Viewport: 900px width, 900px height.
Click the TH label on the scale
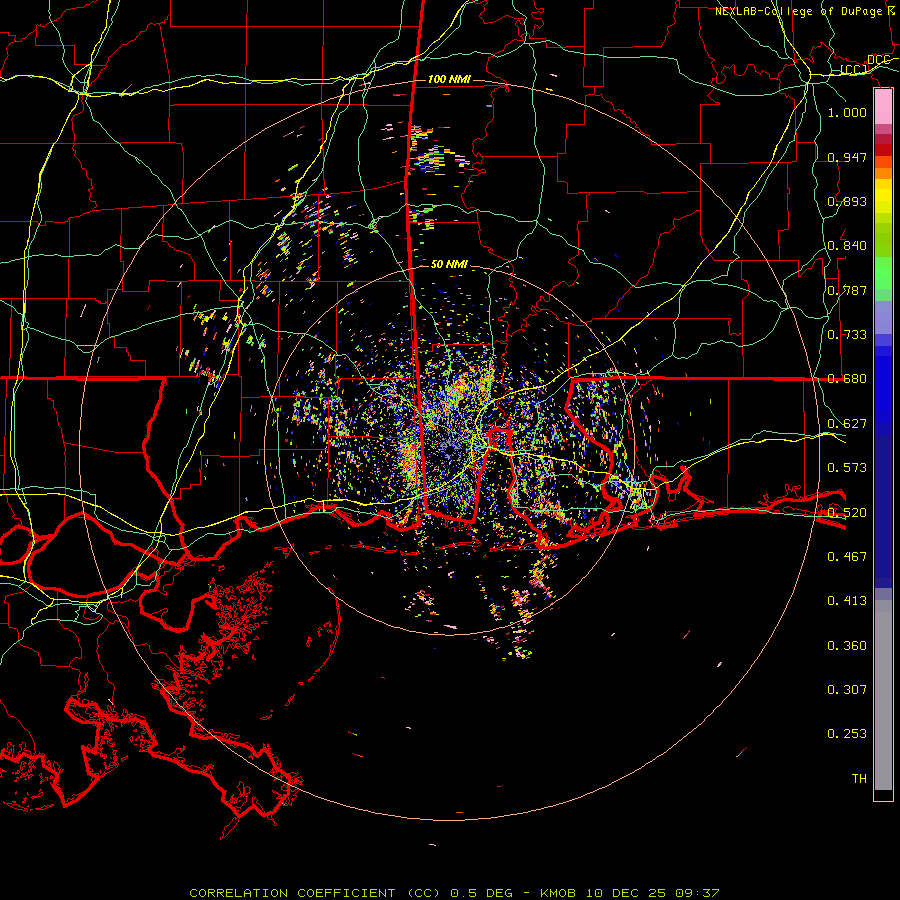click(859, 778)
